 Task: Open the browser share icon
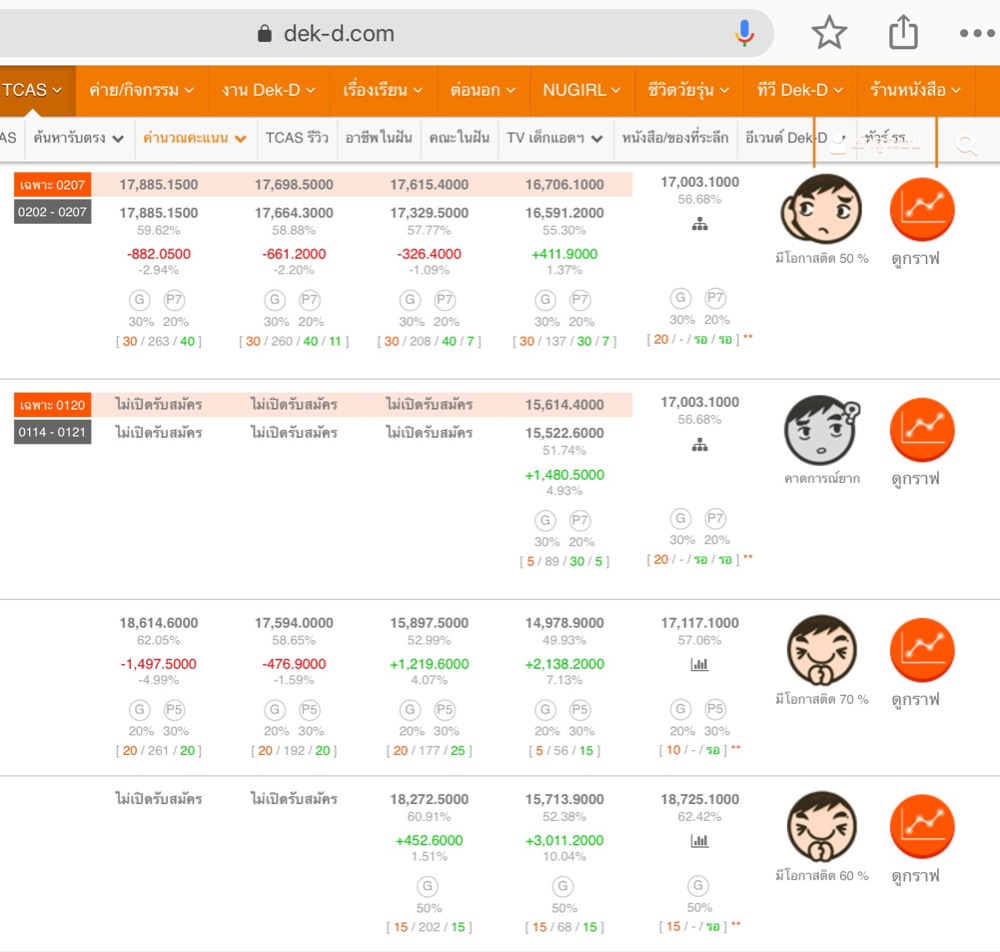(903, 33)
